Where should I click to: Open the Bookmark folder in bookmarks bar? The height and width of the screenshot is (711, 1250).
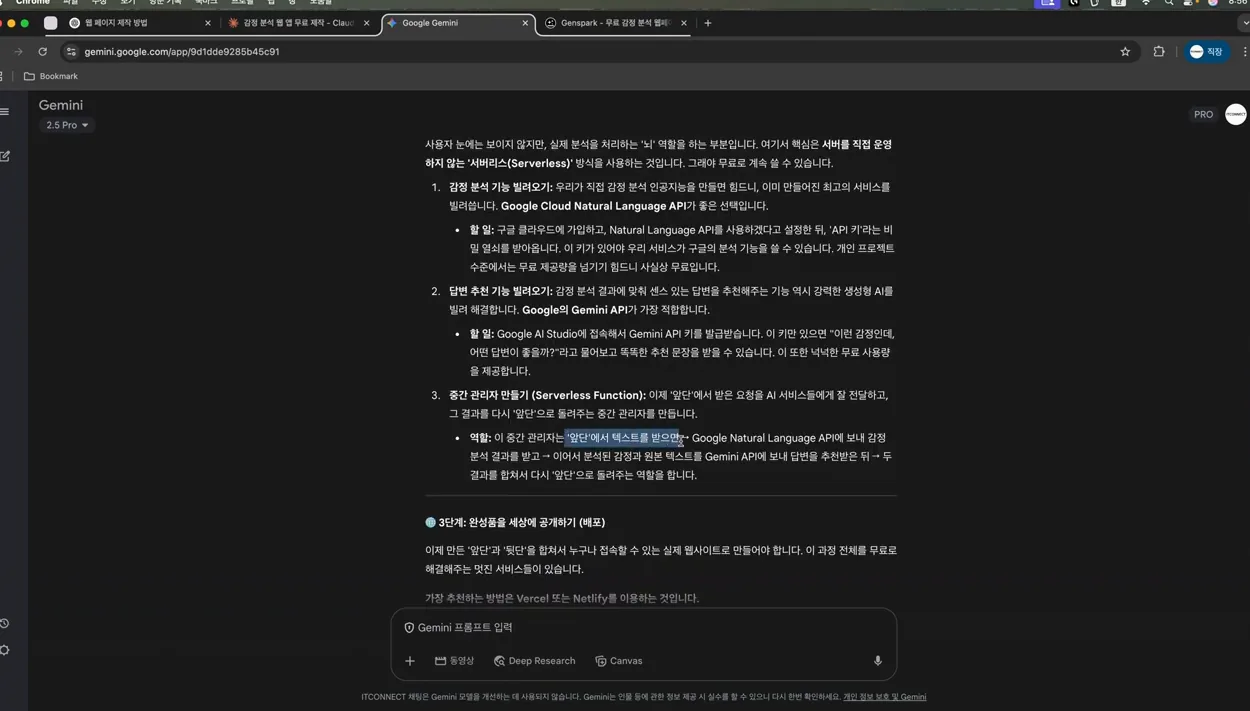(51, 76)
